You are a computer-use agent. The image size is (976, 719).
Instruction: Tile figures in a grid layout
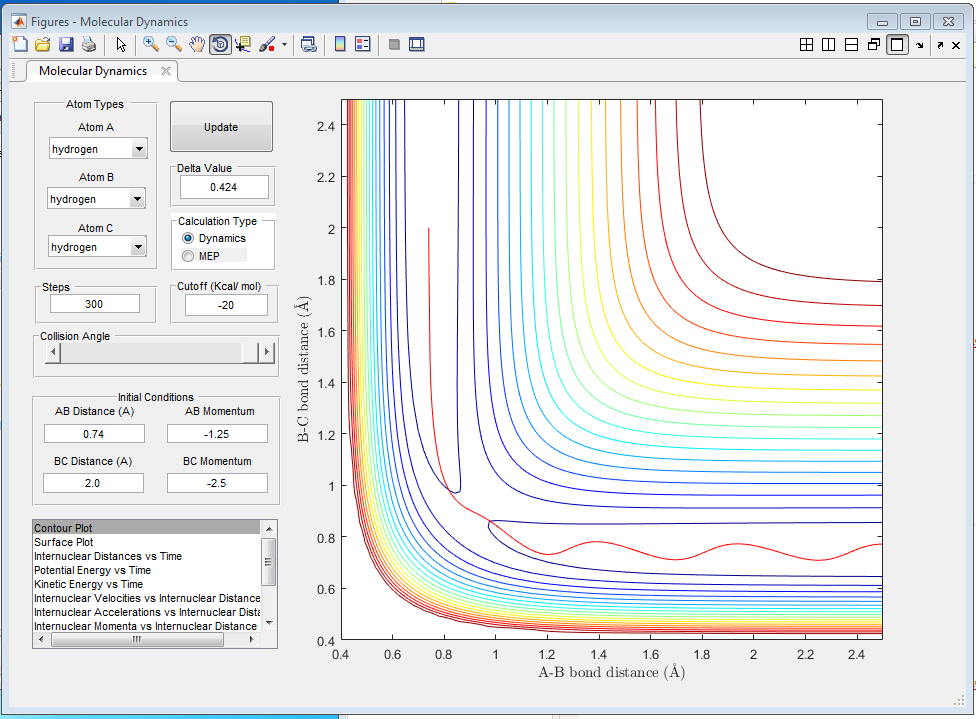806,44
